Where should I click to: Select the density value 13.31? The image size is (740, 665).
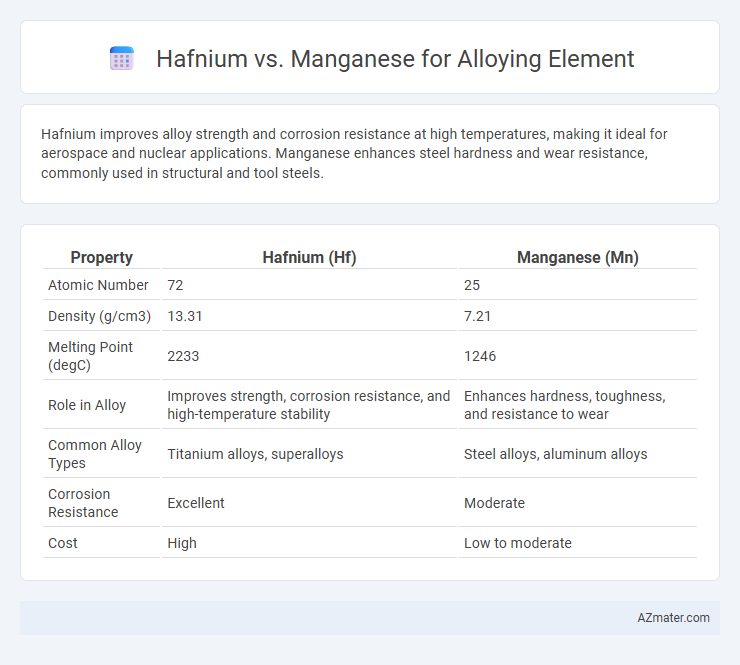[185, 316]
